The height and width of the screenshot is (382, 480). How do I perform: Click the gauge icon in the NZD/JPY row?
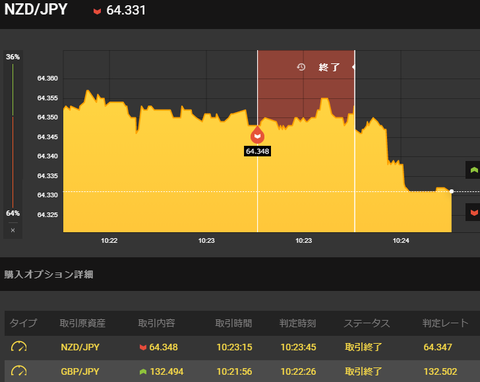pyautogui.click(x=19, y=347)
